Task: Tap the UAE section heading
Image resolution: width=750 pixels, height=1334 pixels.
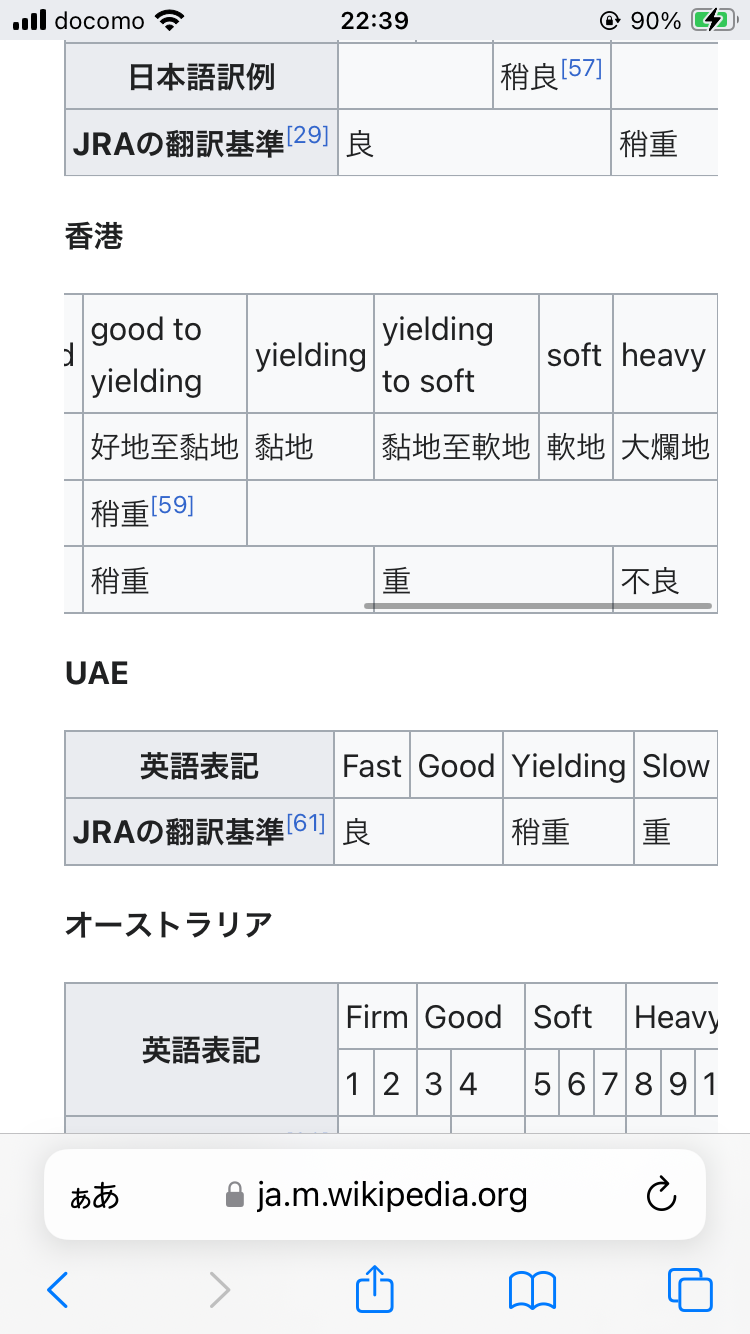Action: (x=97, y=673)
